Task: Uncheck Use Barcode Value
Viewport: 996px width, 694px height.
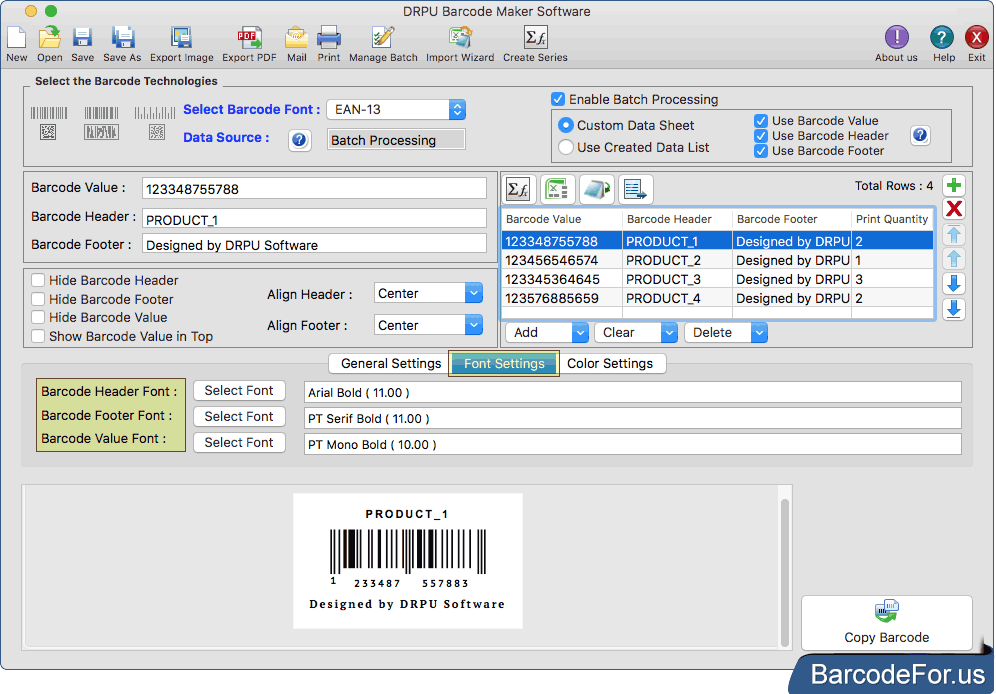Action: pos(760,121)
